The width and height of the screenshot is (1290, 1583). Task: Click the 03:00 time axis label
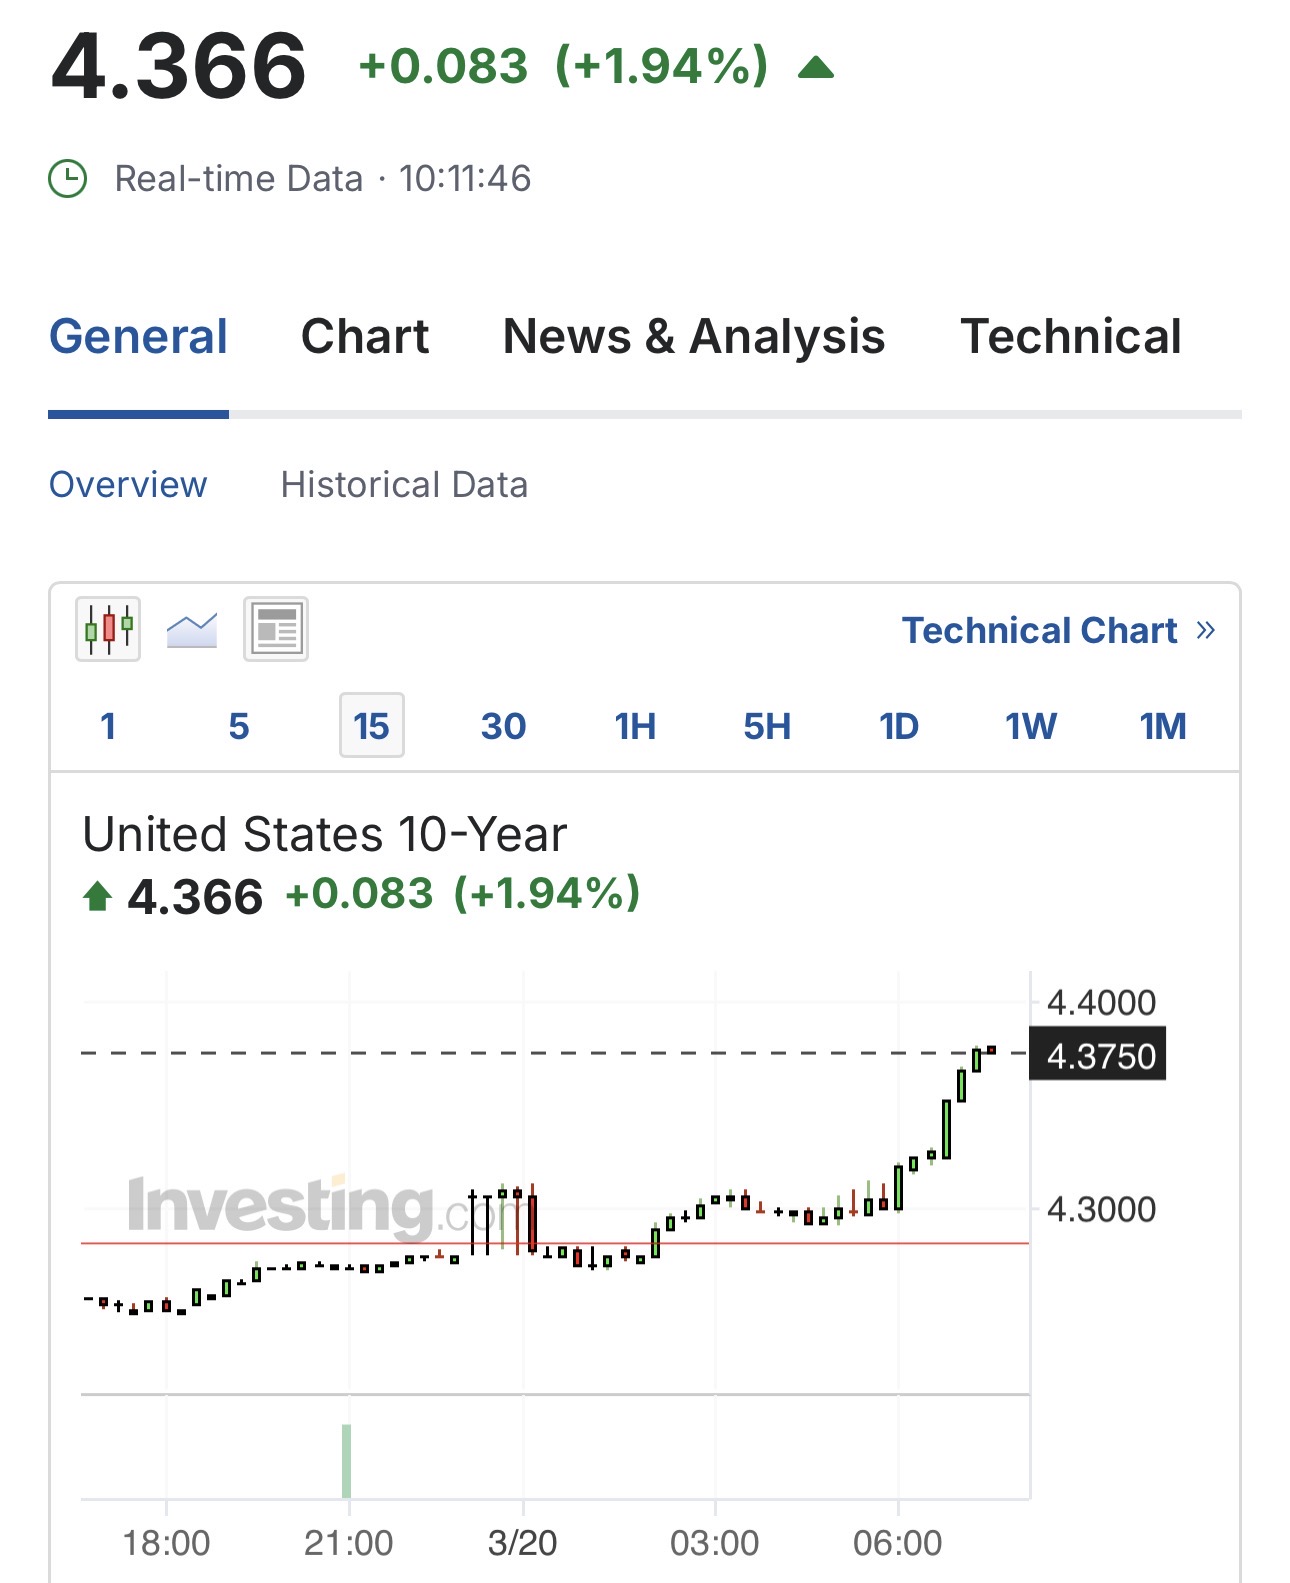(714, 1543)
